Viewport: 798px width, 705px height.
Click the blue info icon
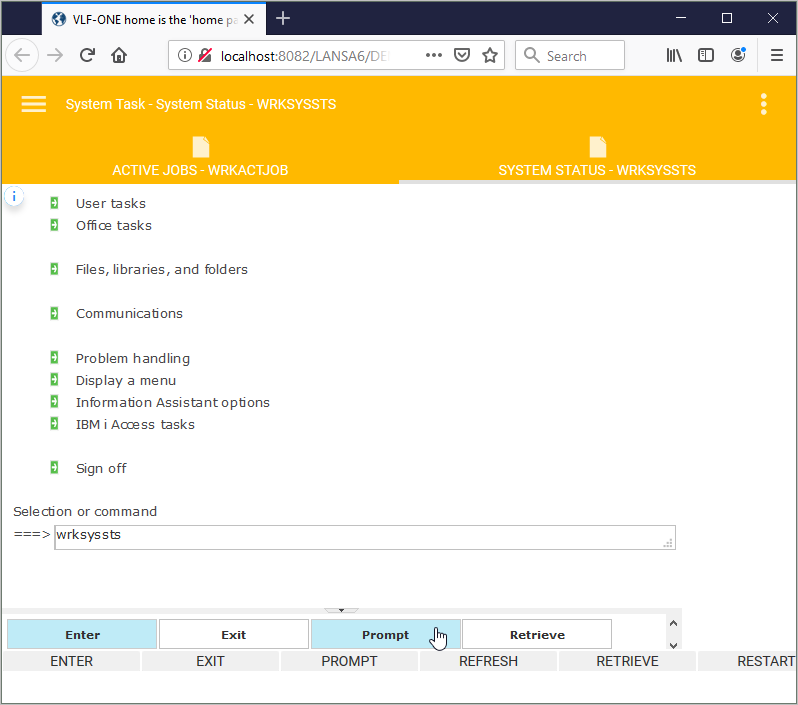pyautogui.click(x=14, y=197)
